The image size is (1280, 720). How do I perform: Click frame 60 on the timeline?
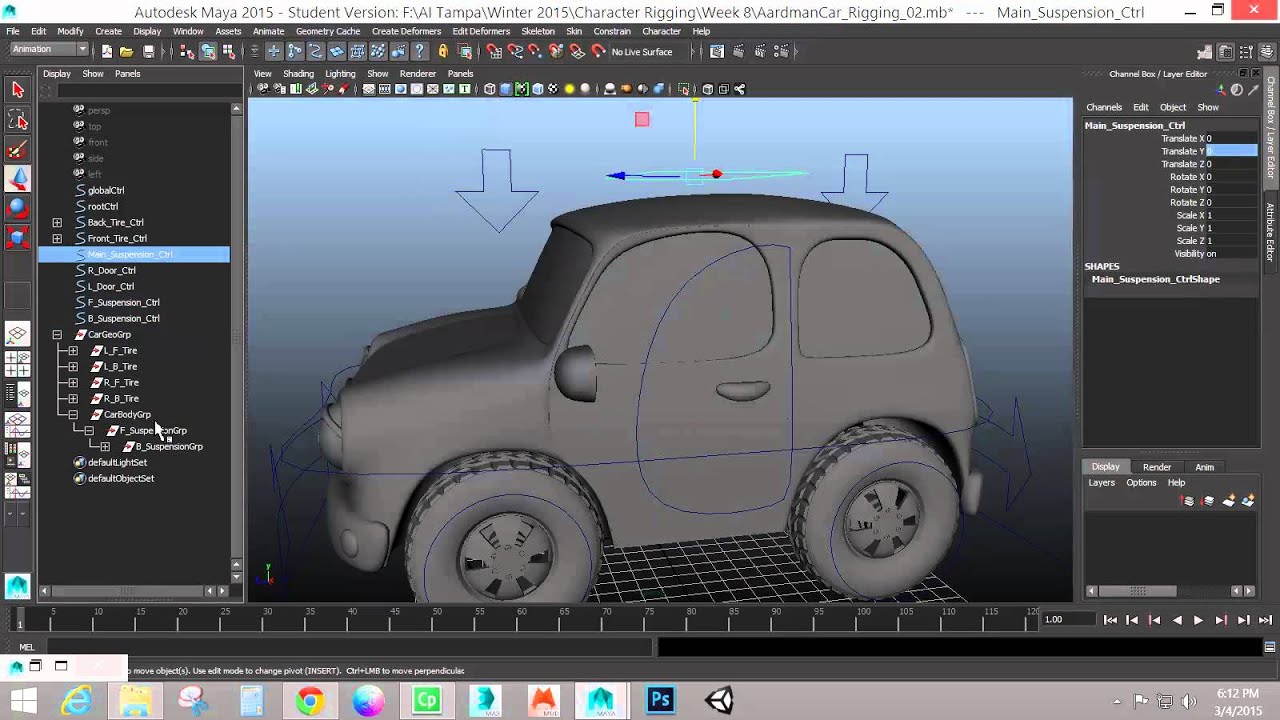click(x=521, y=618)
